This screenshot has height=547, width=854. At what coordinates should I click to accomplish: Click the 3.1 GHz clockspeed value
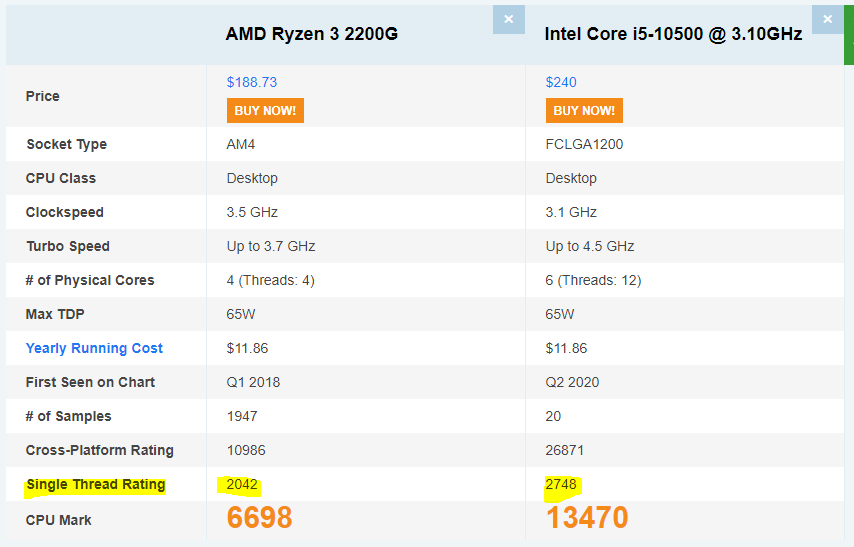click(571, 212)
